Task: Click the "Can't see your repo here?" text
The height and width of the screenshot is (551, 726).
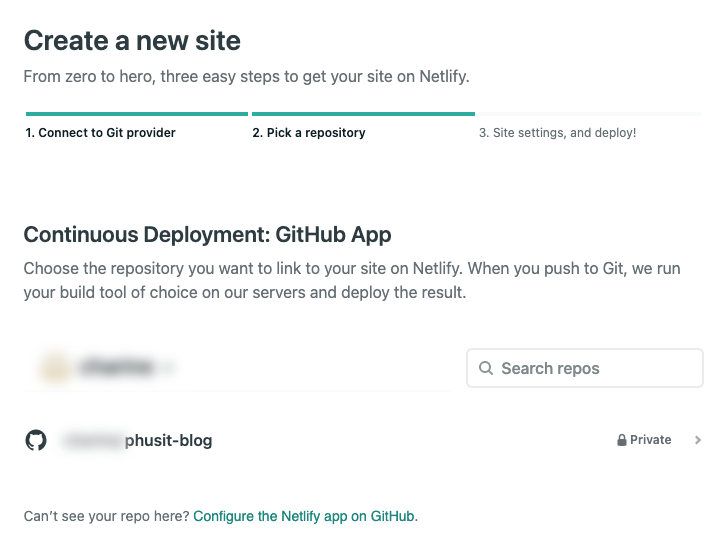Action: click(106, 517)
